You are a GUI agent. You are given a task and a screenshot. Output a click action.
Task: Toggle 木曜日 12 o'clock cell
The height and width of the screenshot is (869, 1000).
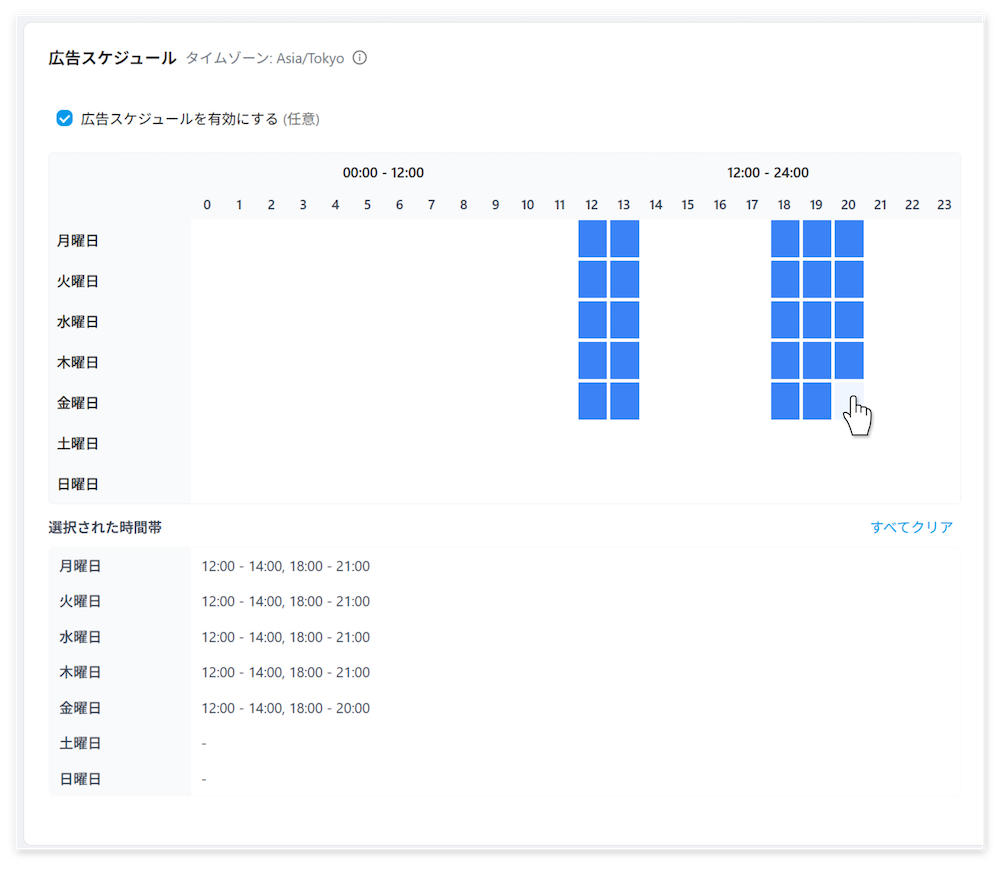tap(592, 360)
